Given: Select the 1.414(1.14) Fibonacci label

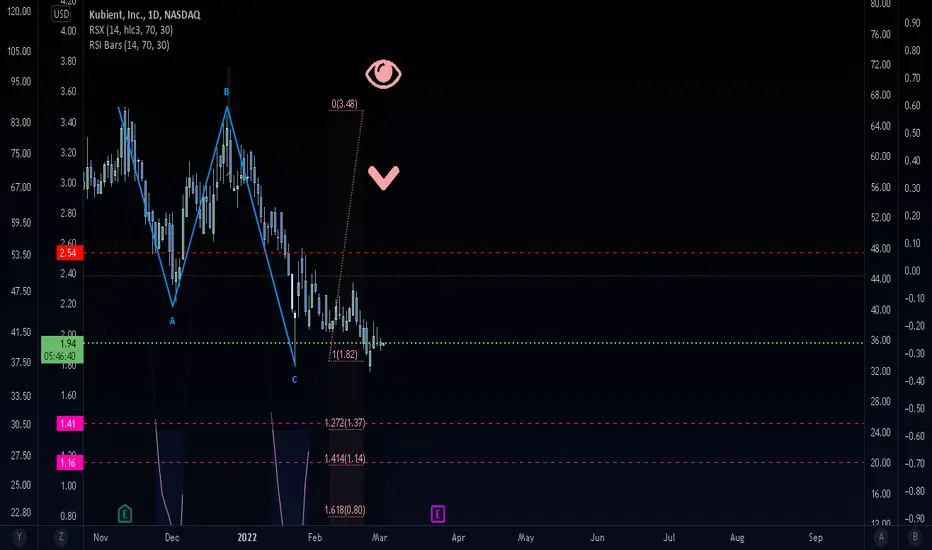Looking at the screenshot, I should click(345, 458).
